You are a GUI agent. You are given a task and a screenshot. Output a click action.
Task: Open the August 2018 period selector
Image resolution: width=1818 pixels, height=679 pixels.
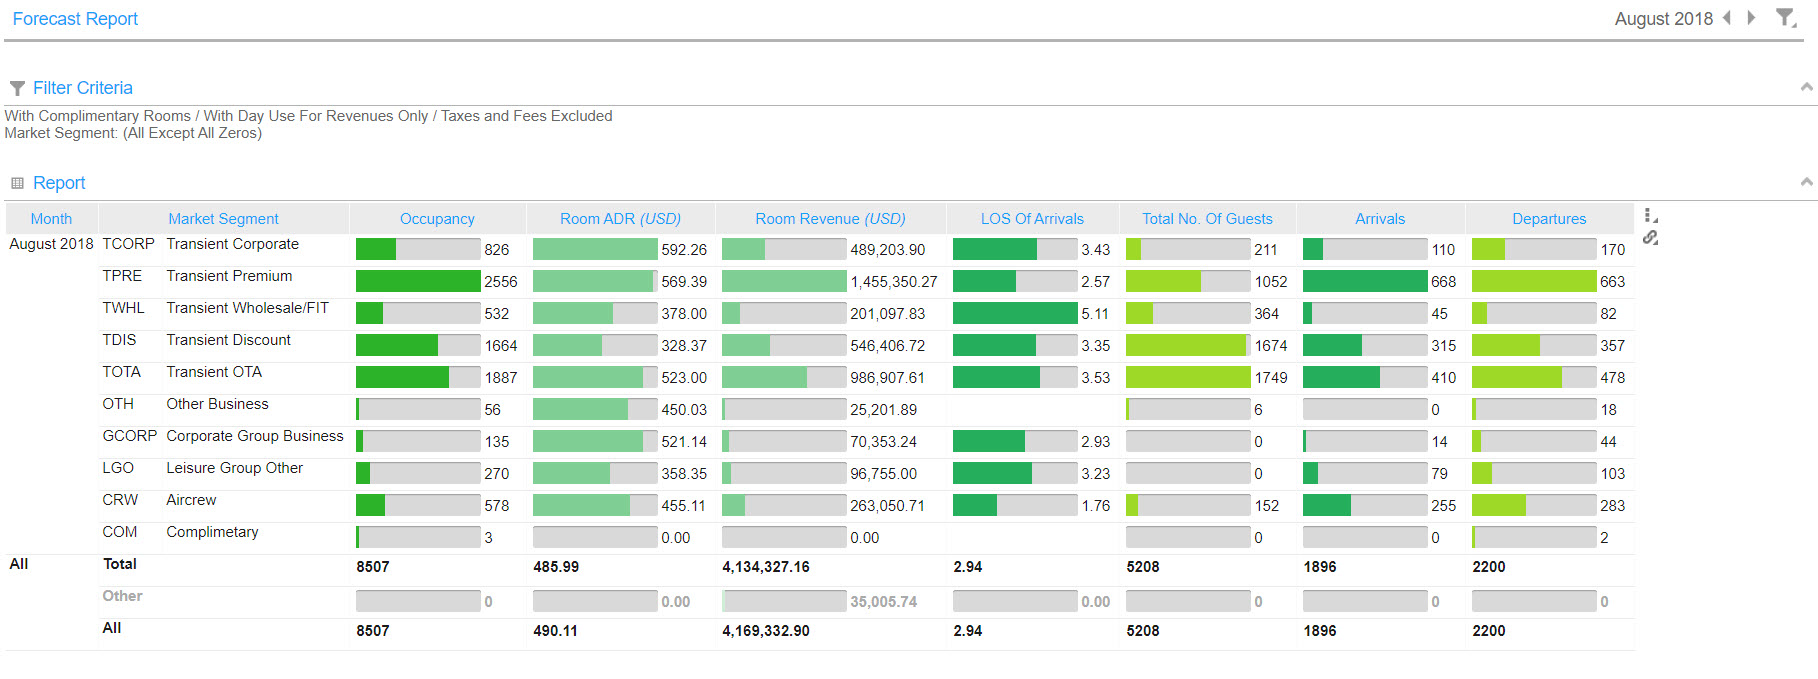tap(1663, 19)
